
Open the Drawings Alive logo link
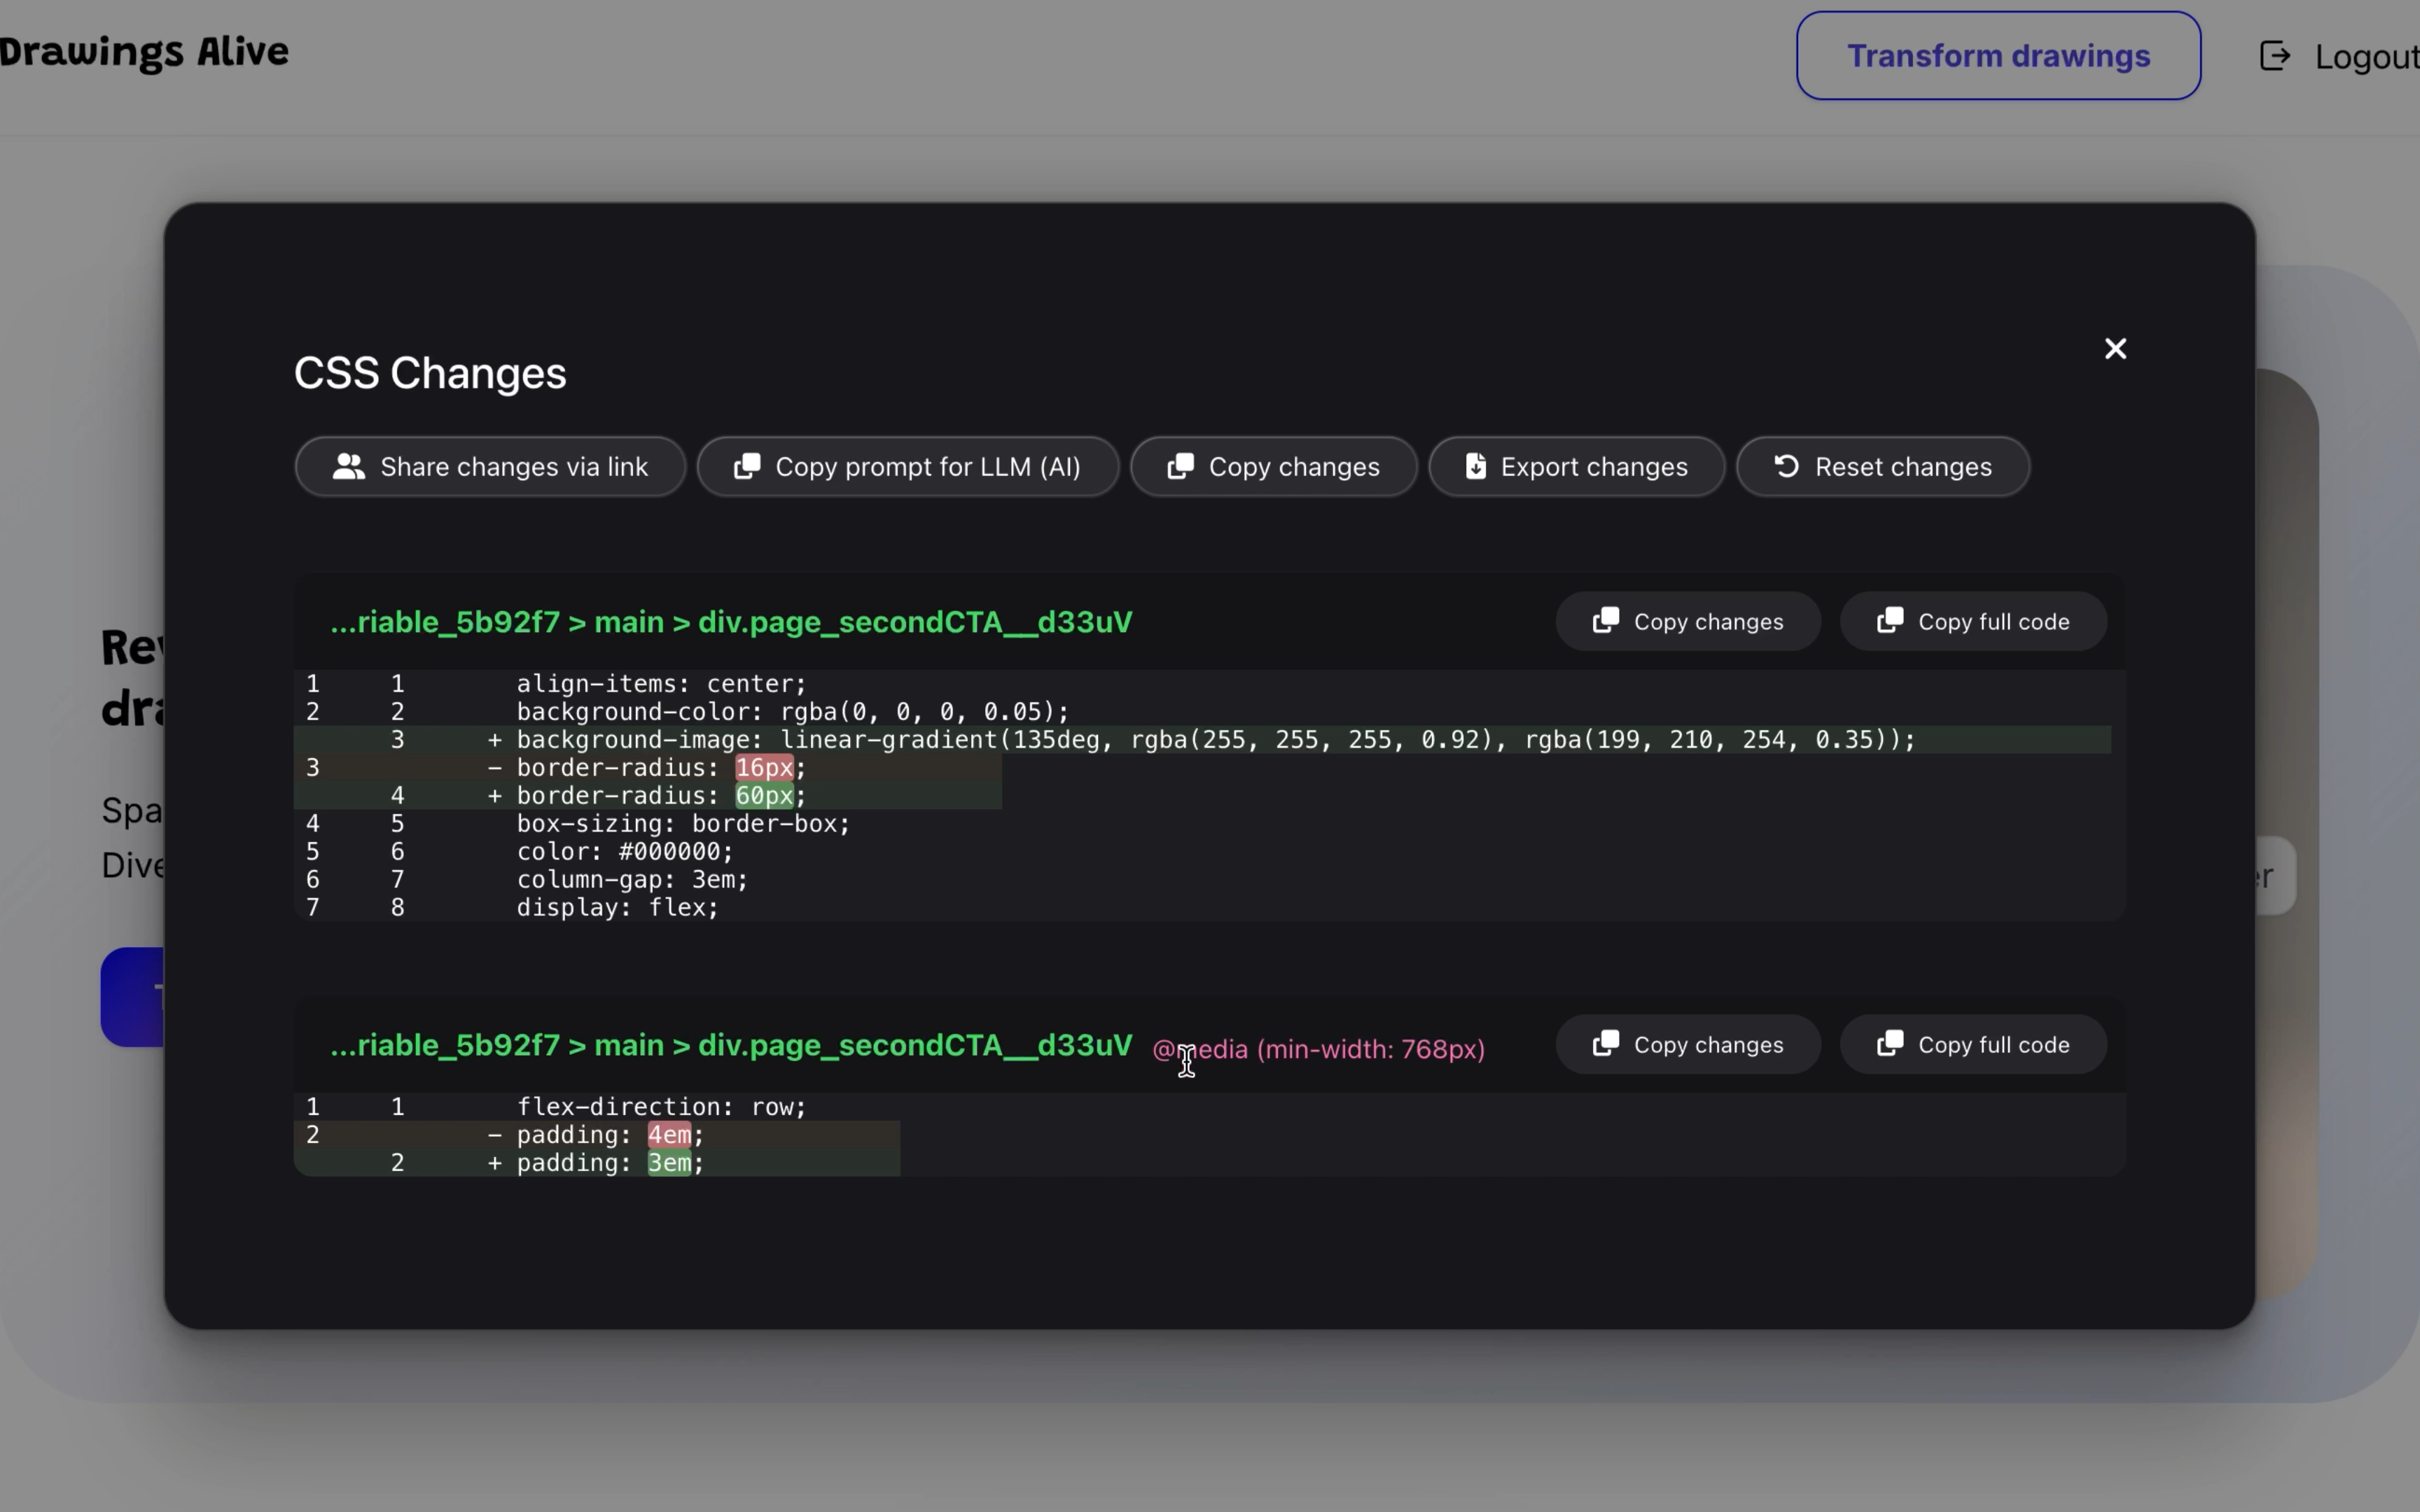click(x=145, y=52)
